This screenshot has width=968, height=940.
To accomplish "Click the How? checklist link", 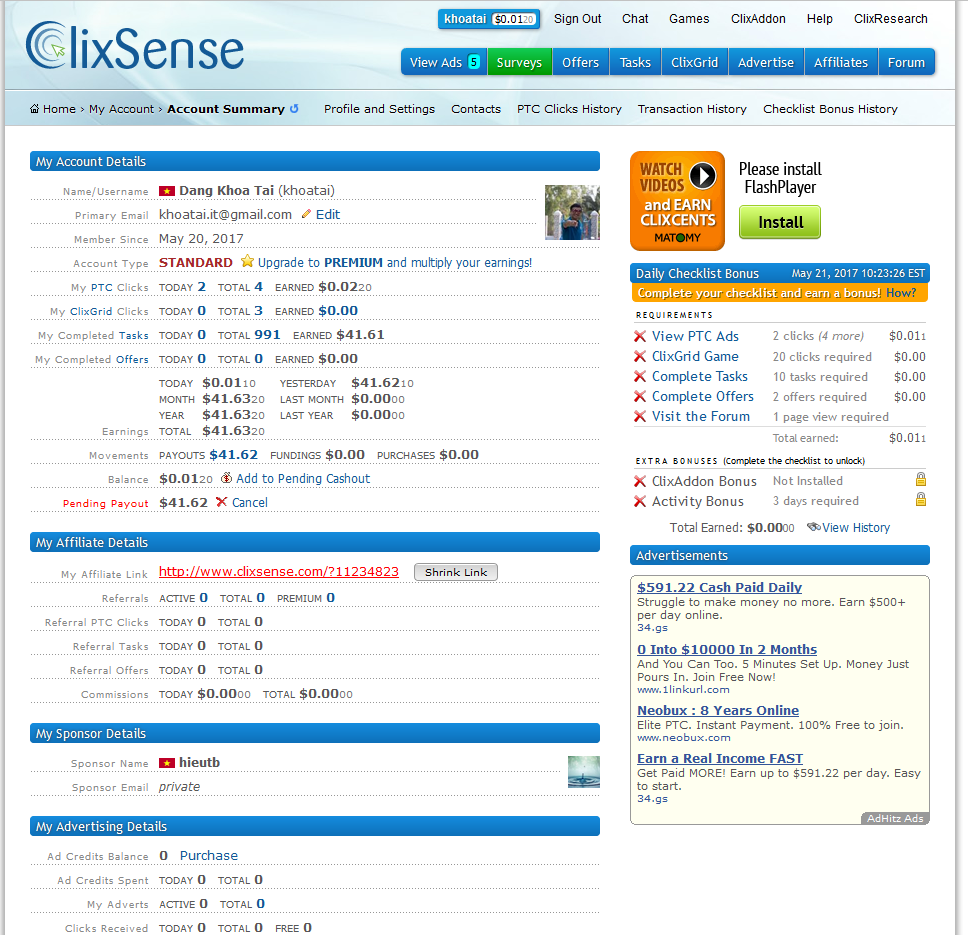I will point(901,293).
